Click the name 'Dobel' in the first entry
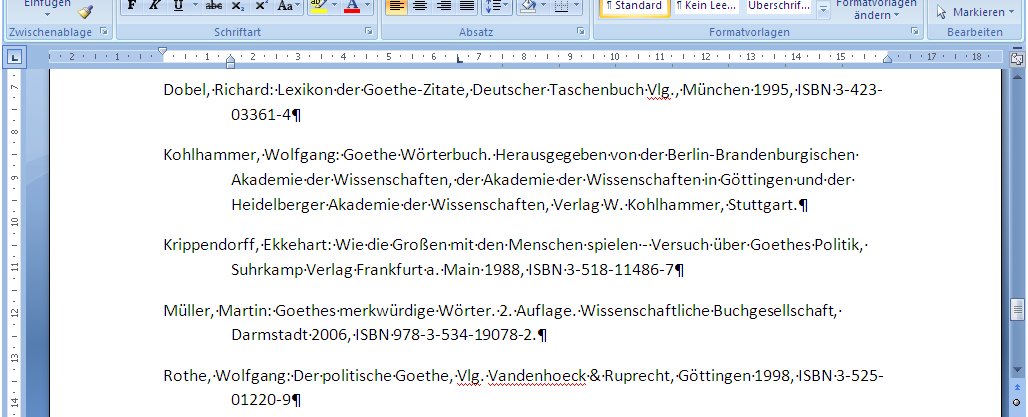Screen dimensions: 1028x417 click(185, 90)
